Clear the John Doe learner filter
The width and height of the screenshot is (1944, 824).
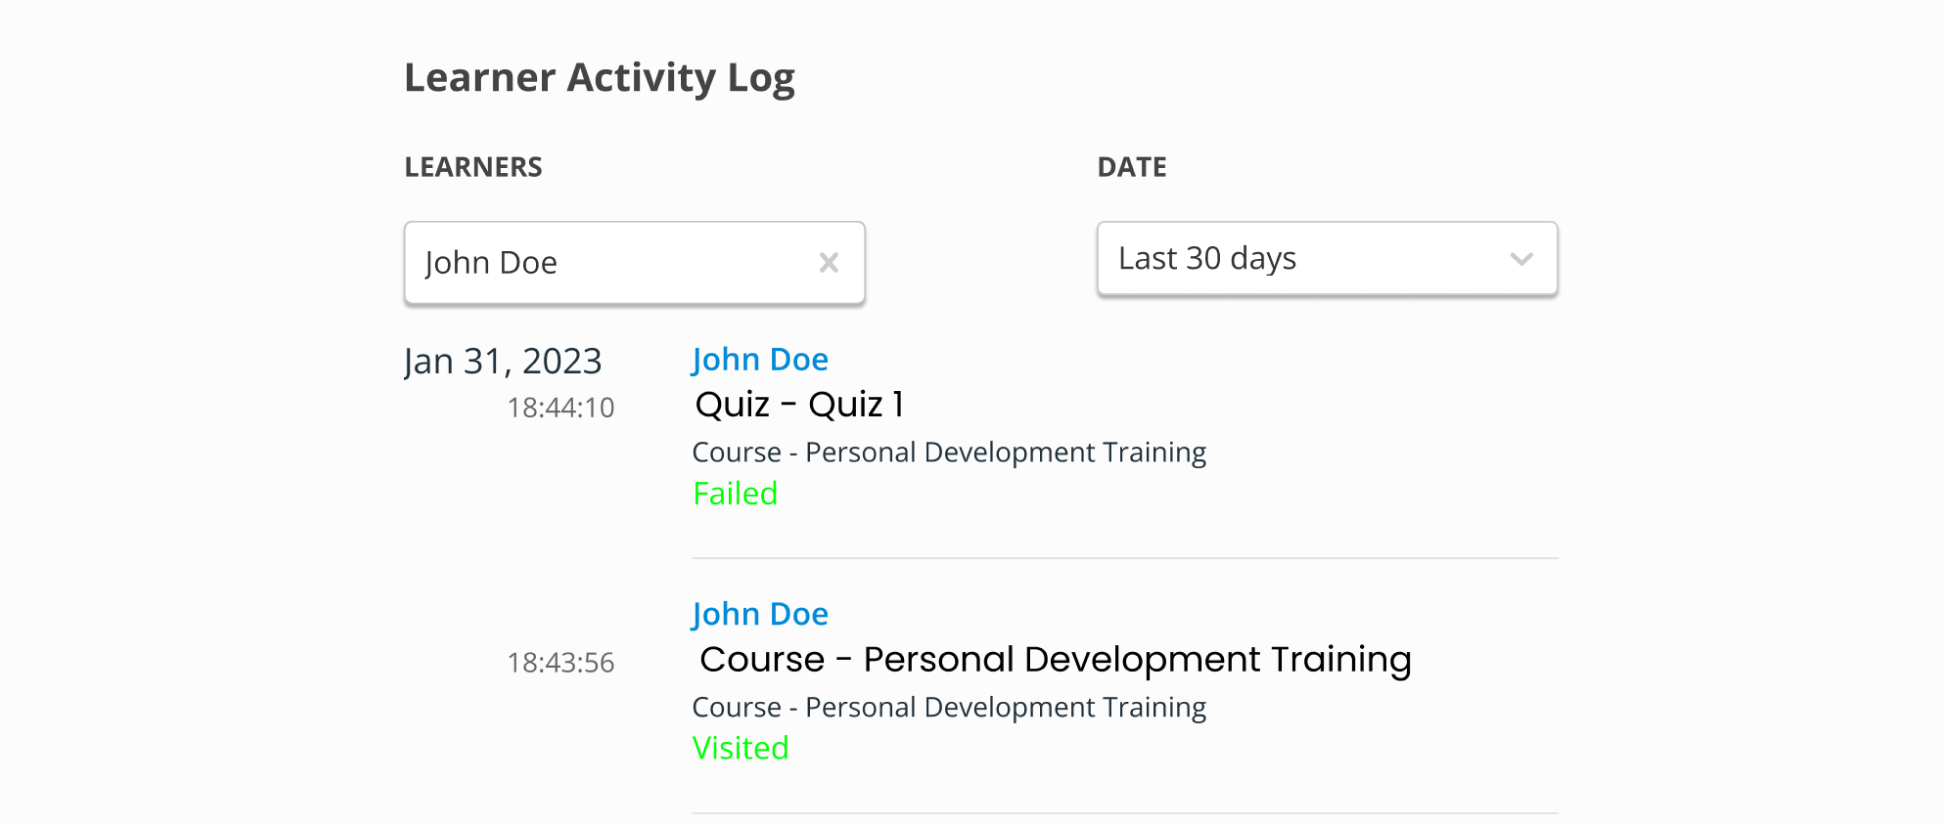828,263
